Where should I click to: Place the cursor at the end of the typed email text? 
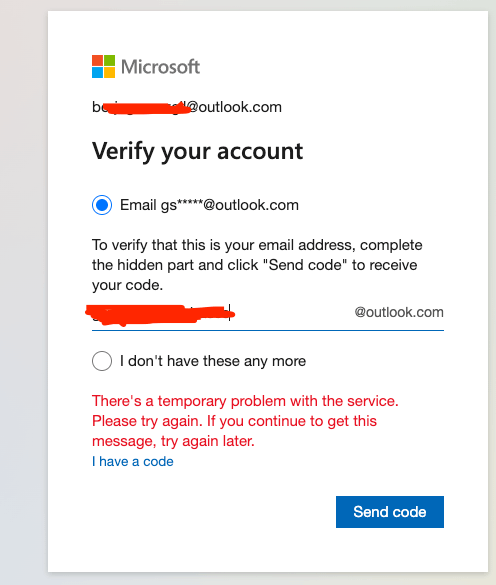click(230, 312)
